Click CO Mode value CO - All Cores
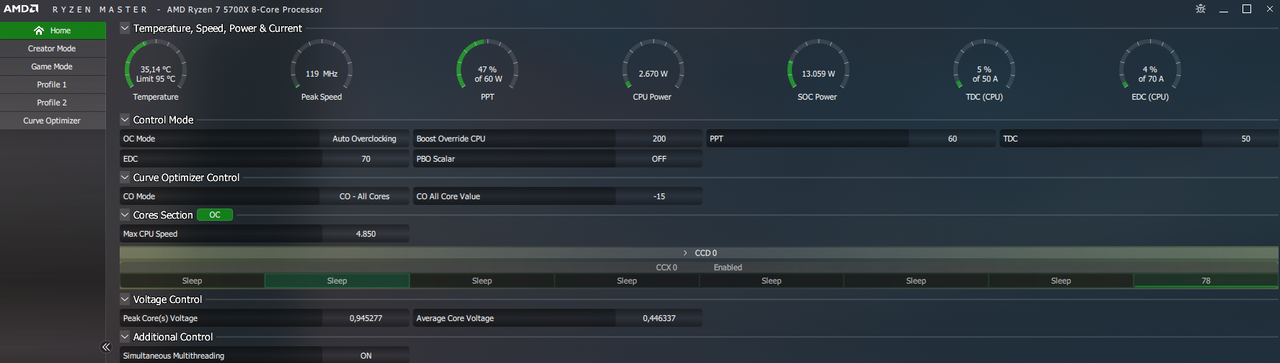Image resolution: width=1280 pixels, height=363 pixels. pyautogui.click(x=365, y=196)
